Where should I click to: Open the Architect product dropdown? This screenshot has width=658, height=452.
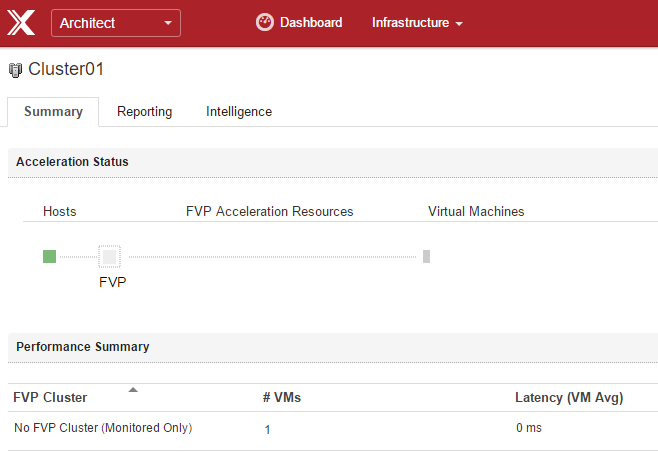(116, 23)
